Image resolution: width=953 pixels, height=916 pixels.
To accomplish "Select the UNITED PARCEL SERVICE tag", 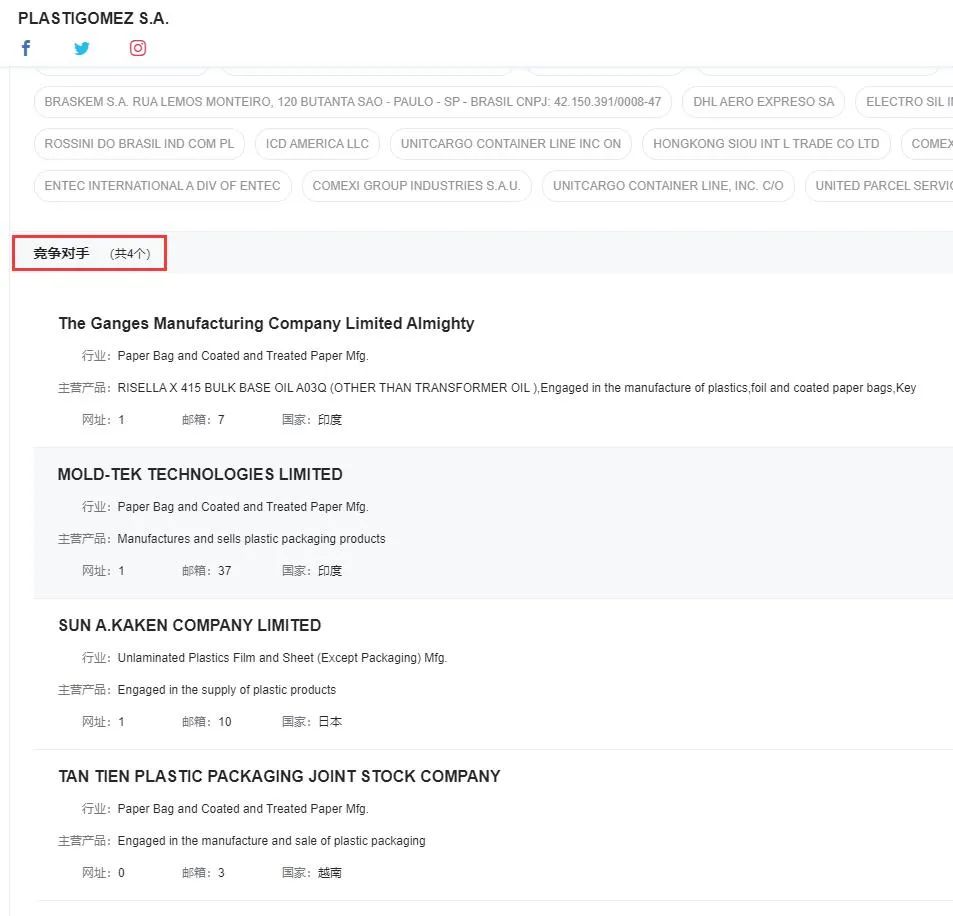I will coord(879,185).
